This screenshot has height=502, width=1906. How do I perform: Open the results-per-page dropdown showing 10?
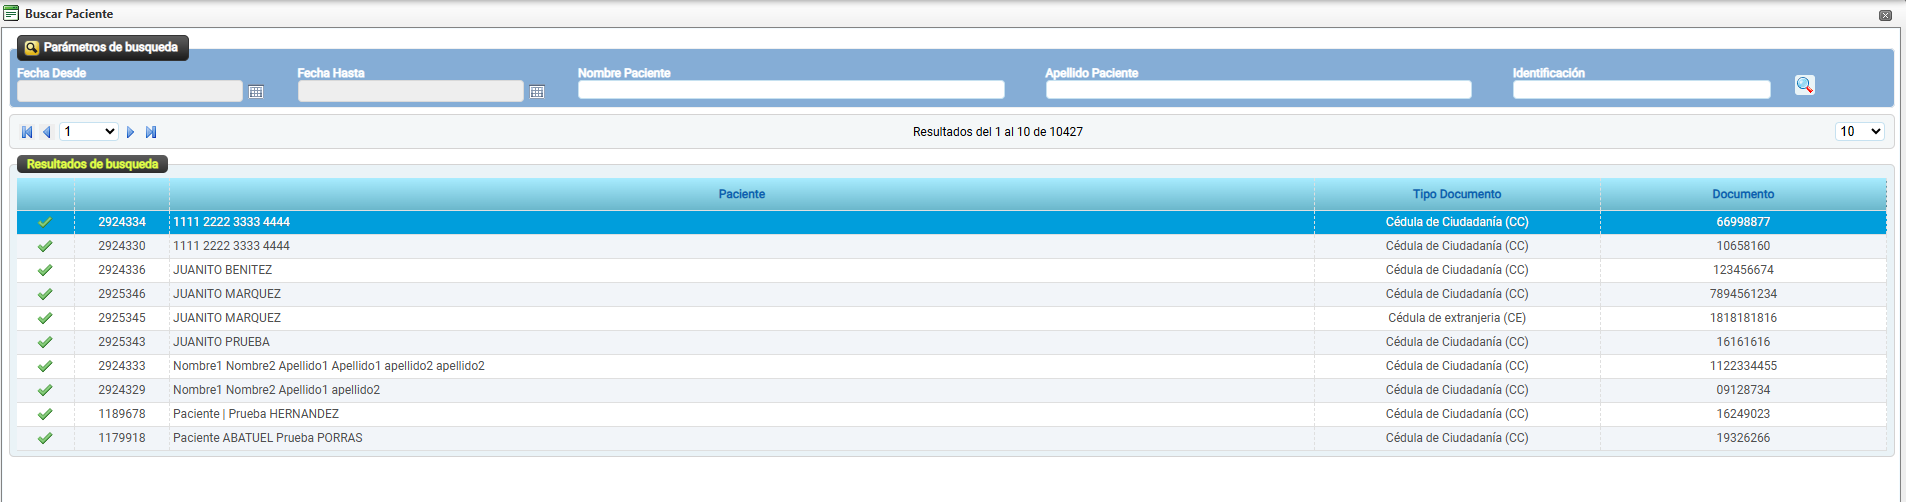(1859, 132)
